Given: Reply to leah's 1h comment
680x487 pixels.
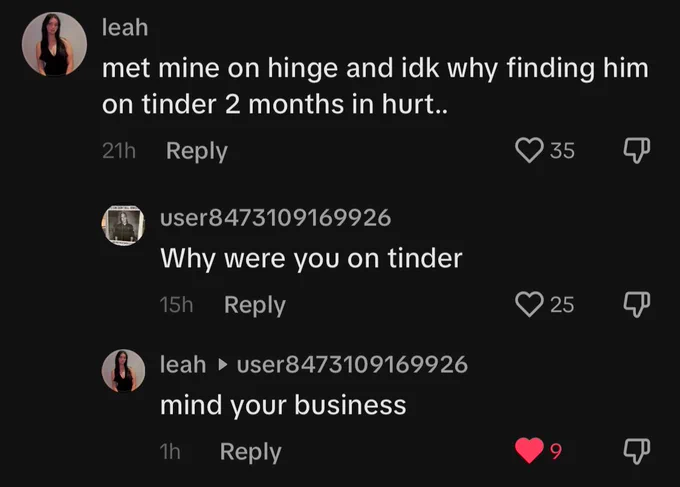Looking at the screenshot, I should click(x=251, y=452).
